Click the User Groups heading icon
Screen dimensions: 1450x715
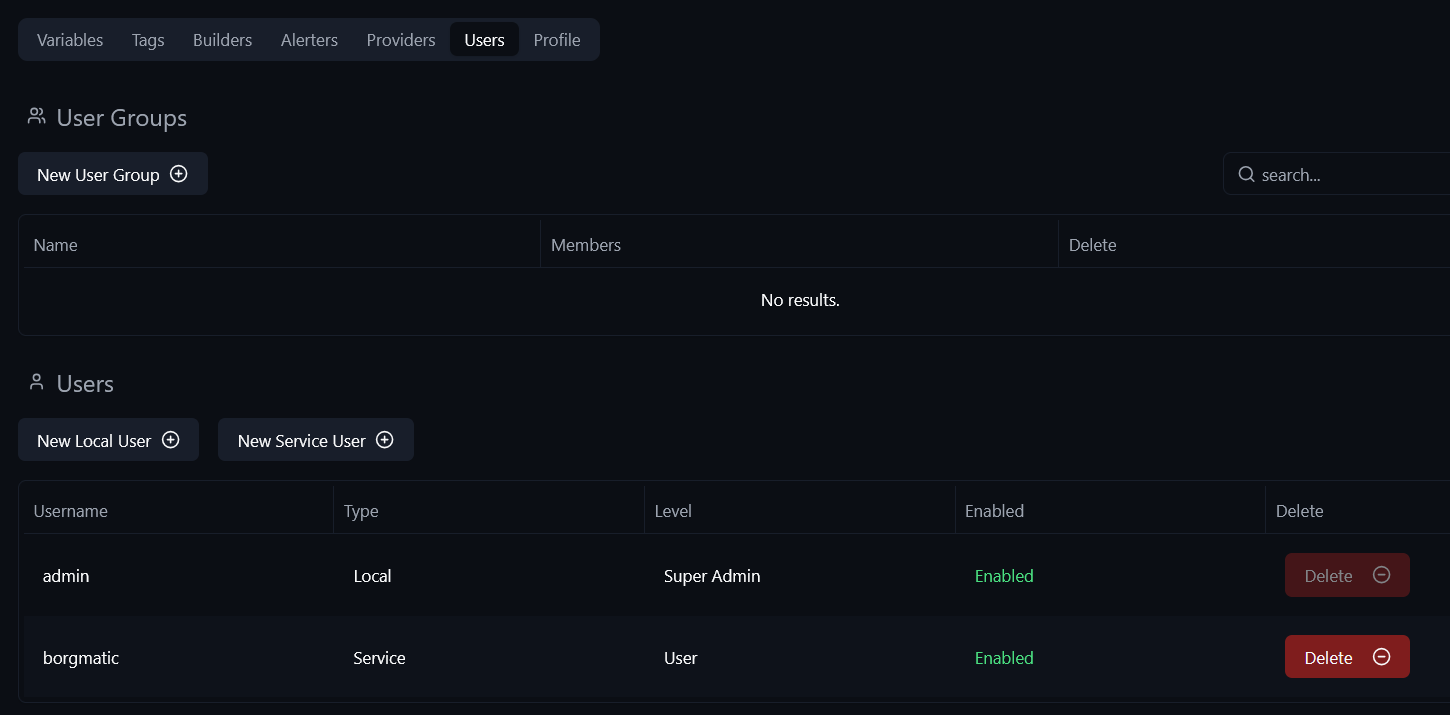coord(37,117)
